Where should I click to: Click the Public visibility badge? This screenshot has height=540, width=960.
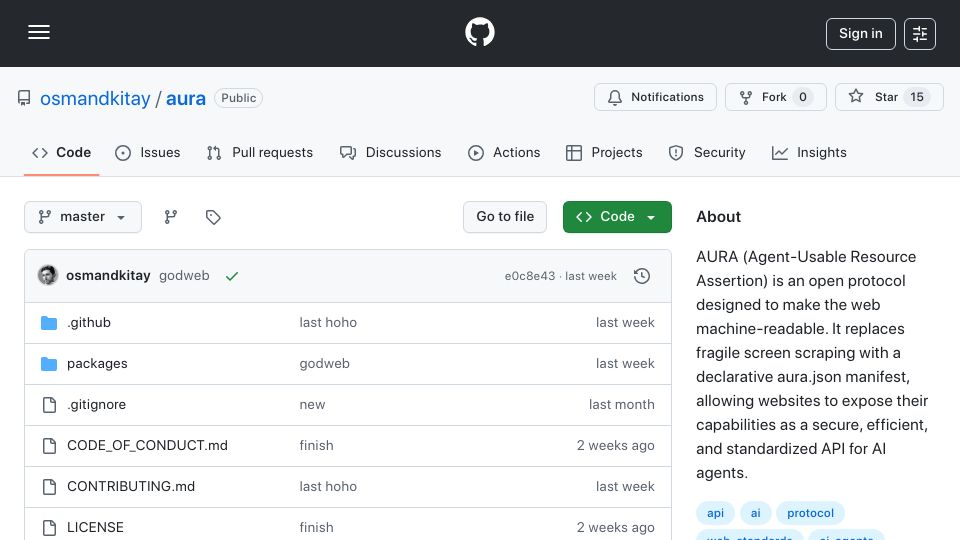[x=238, y=98]
